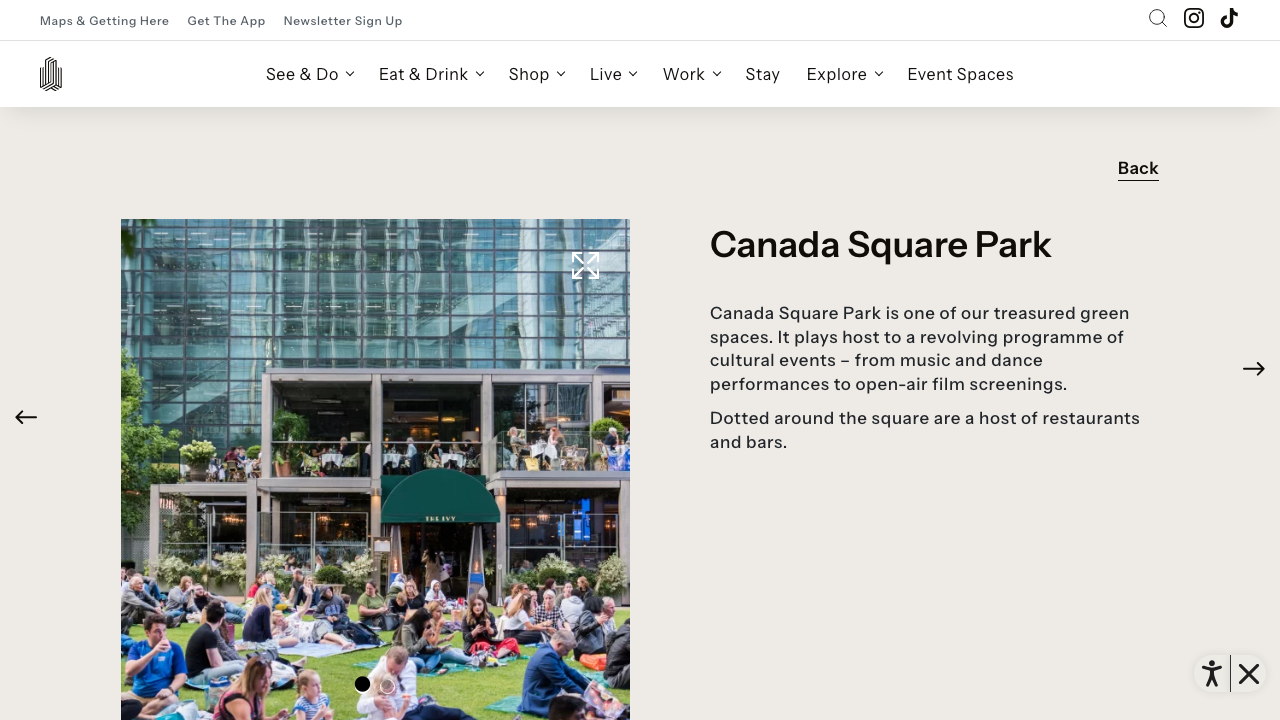Open the Instagram icon
Image resolution: width=1280 pixels, height=720 pixels.
coord(1193,18)
